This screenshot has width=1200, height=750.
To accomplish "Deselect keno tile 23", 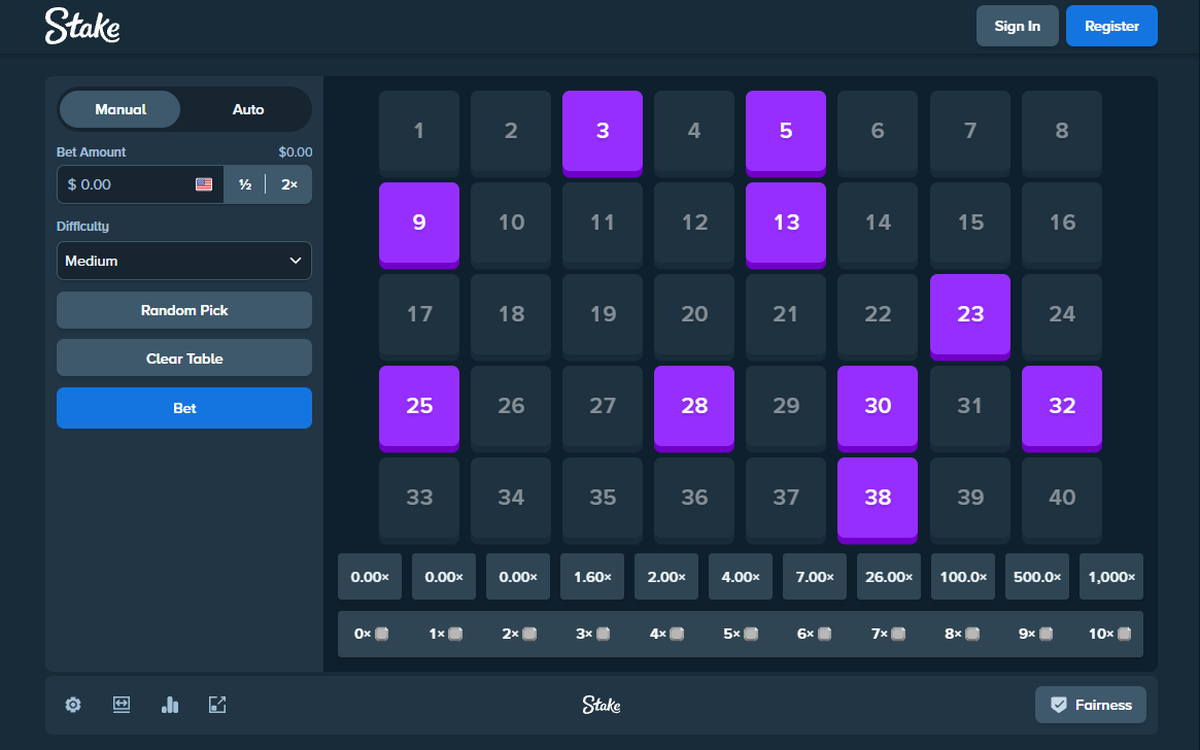I will (x=970, y=317).
